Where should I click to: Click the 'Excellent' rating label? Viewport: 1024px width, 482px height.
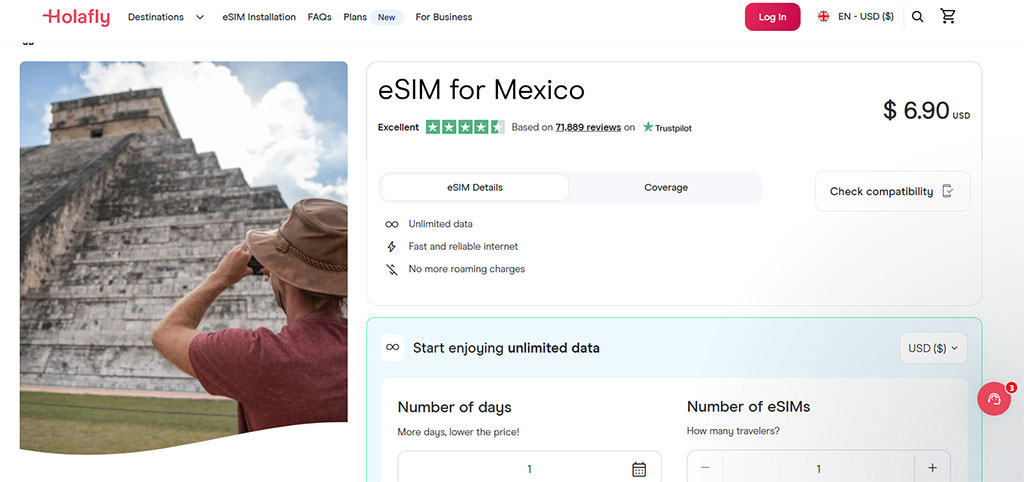pyautogui.click(x=398, y=127)
